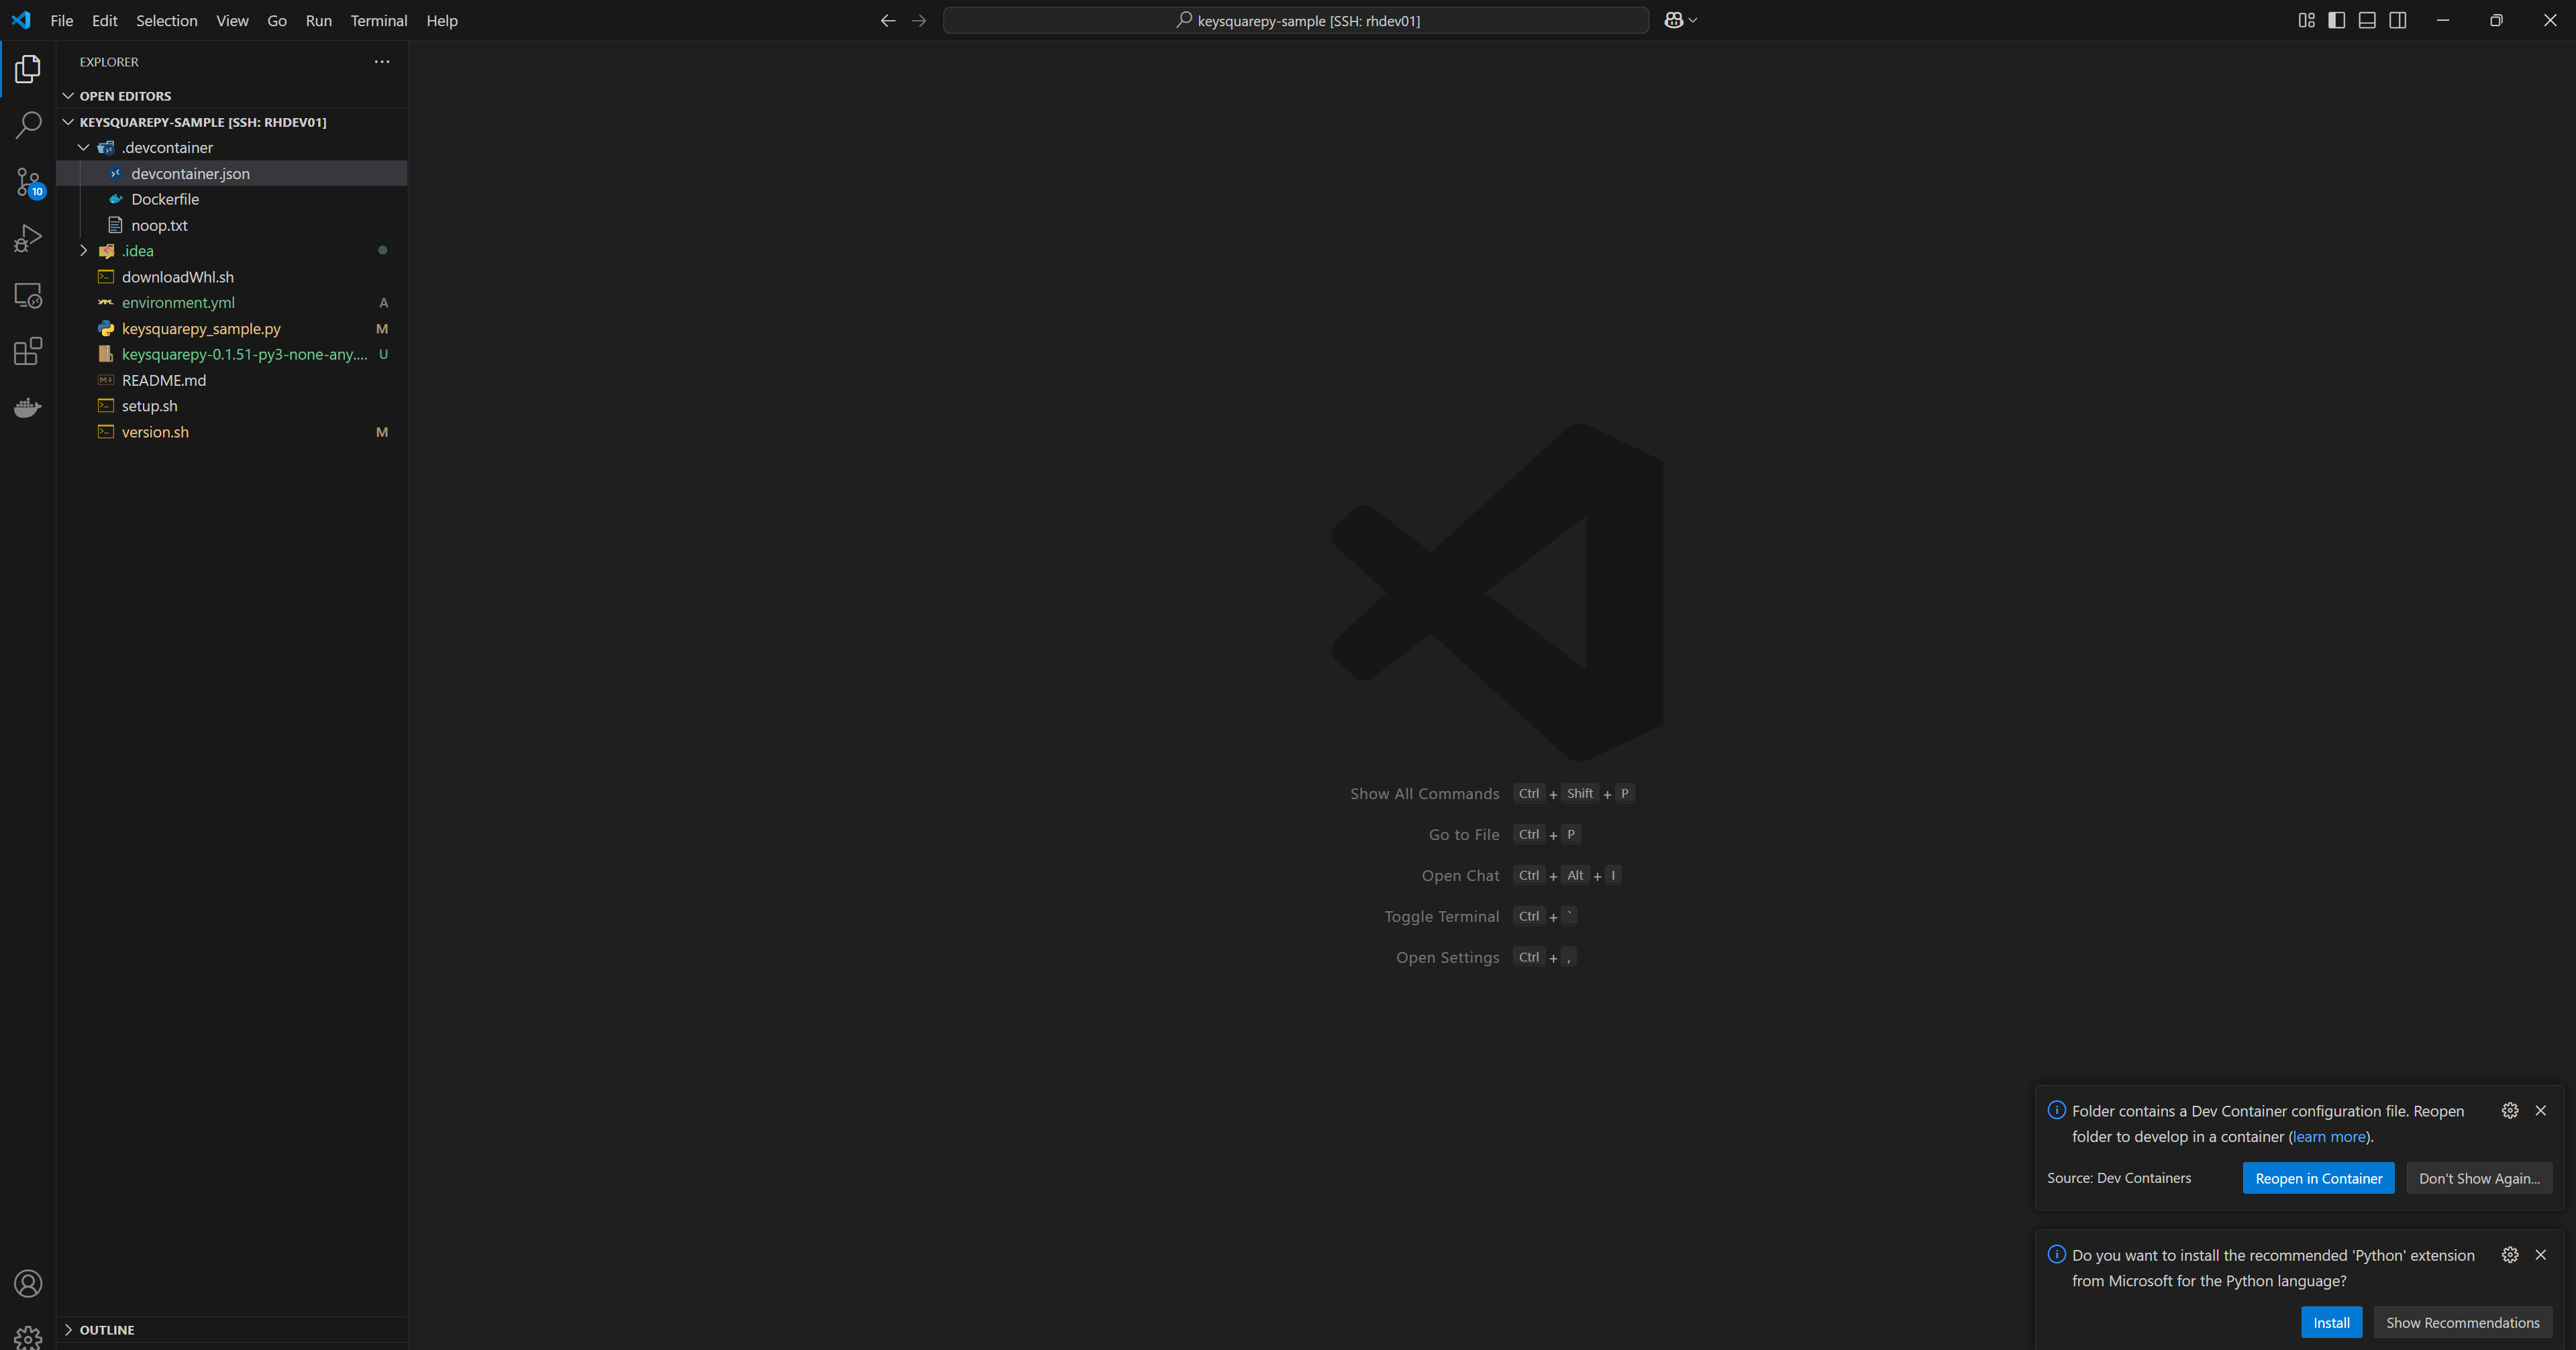Open the Accounts icon above settings
This screenshot has width=2576, height=1350.
click(x=28, y=1283)
